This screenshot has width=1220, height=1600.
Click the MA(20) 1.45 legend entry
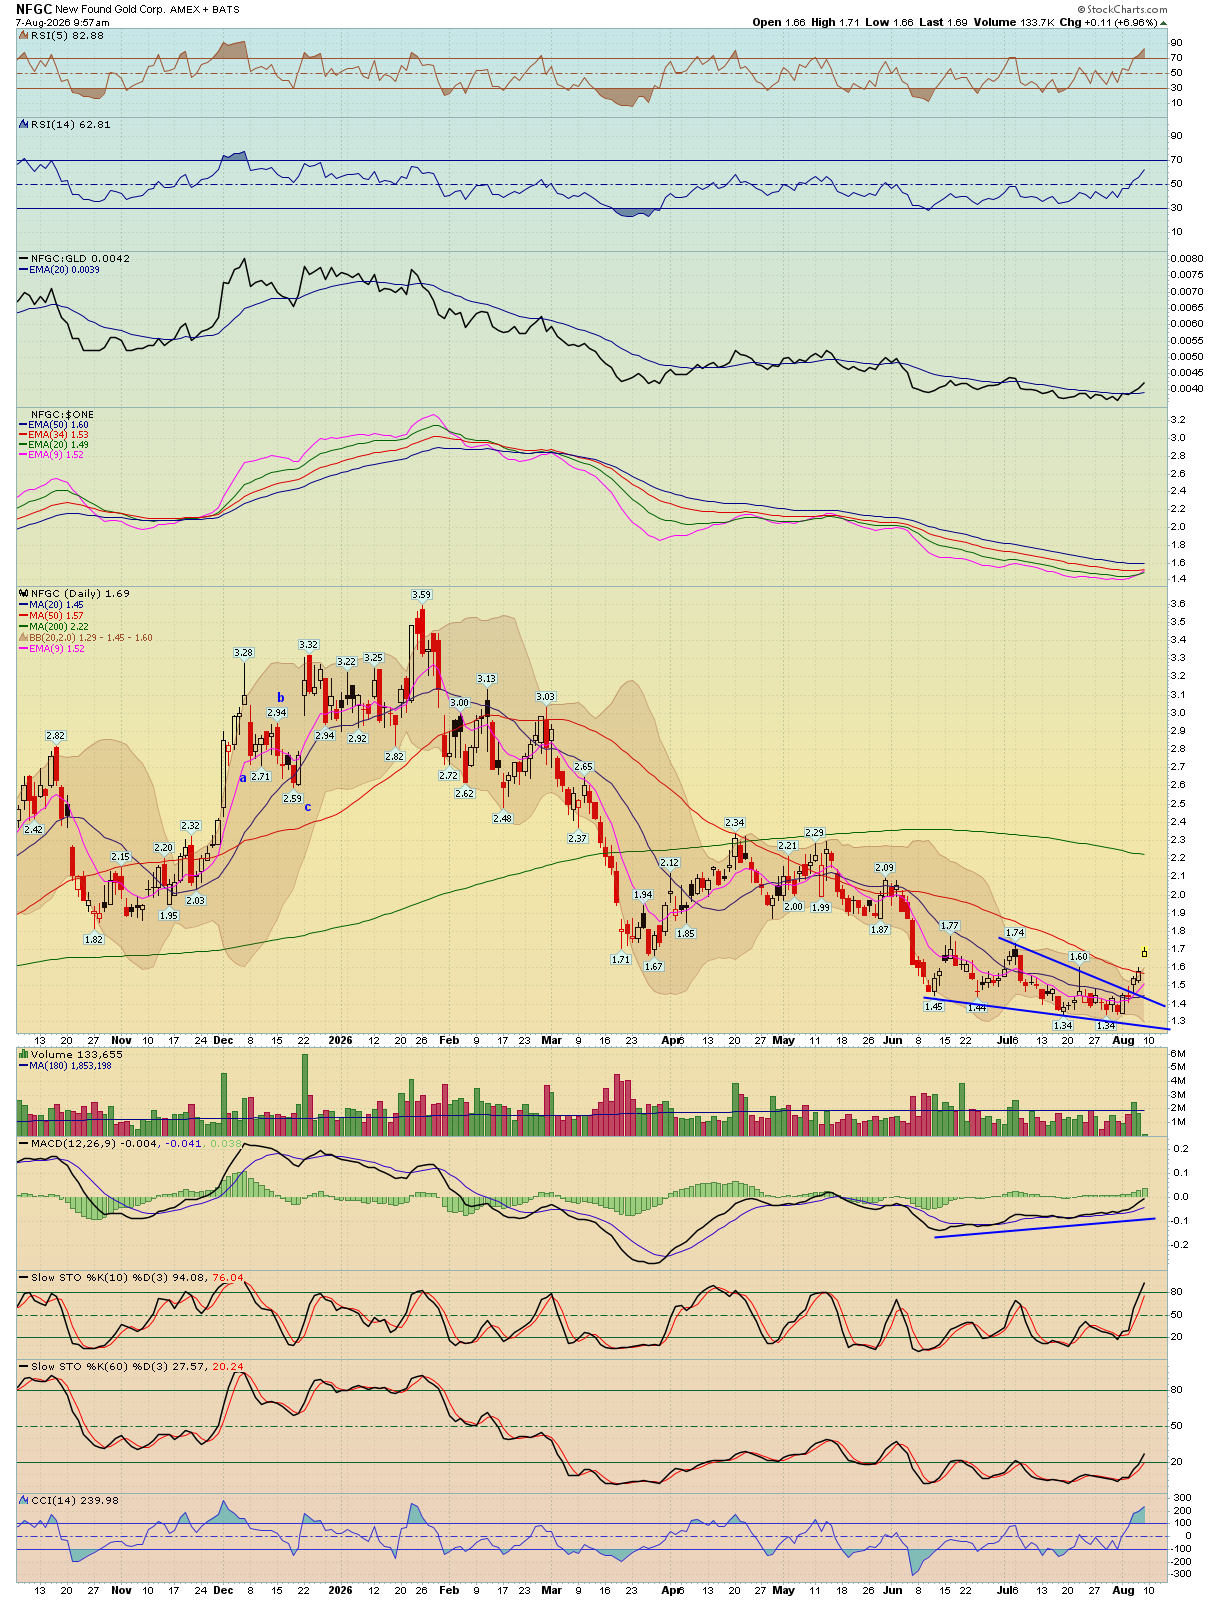(56, 605)
